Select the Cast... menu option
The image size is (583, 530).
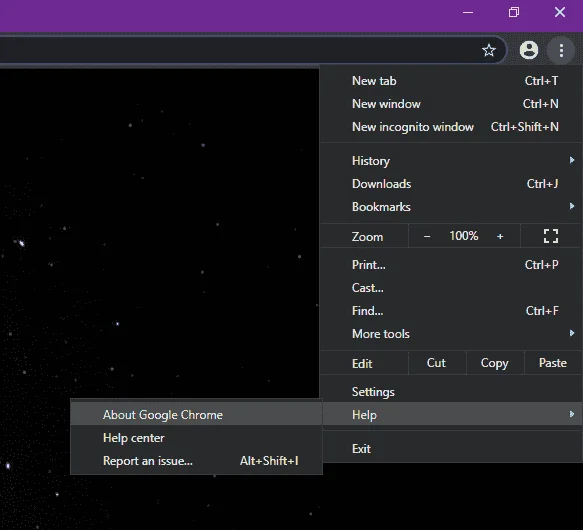(452, 288)
